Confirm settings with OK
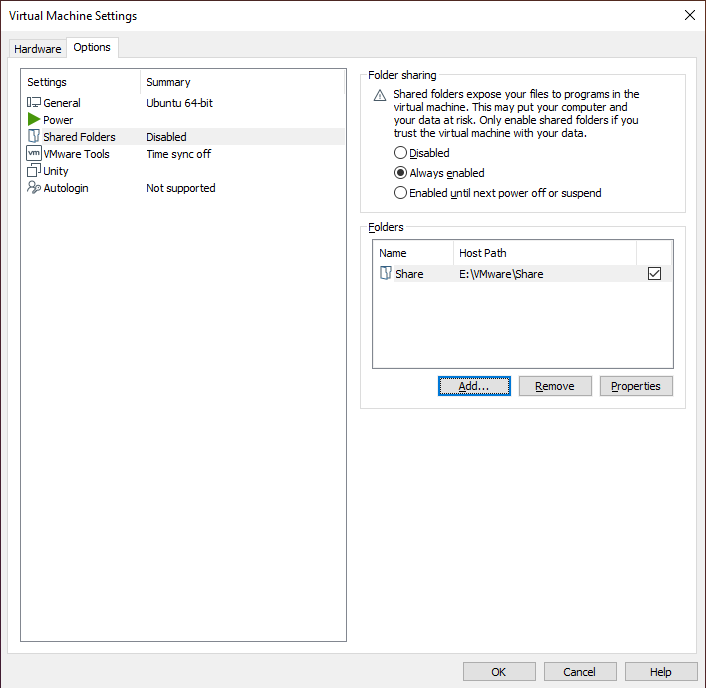The width and height of the screenshot is (706, 688). (499, 672)
